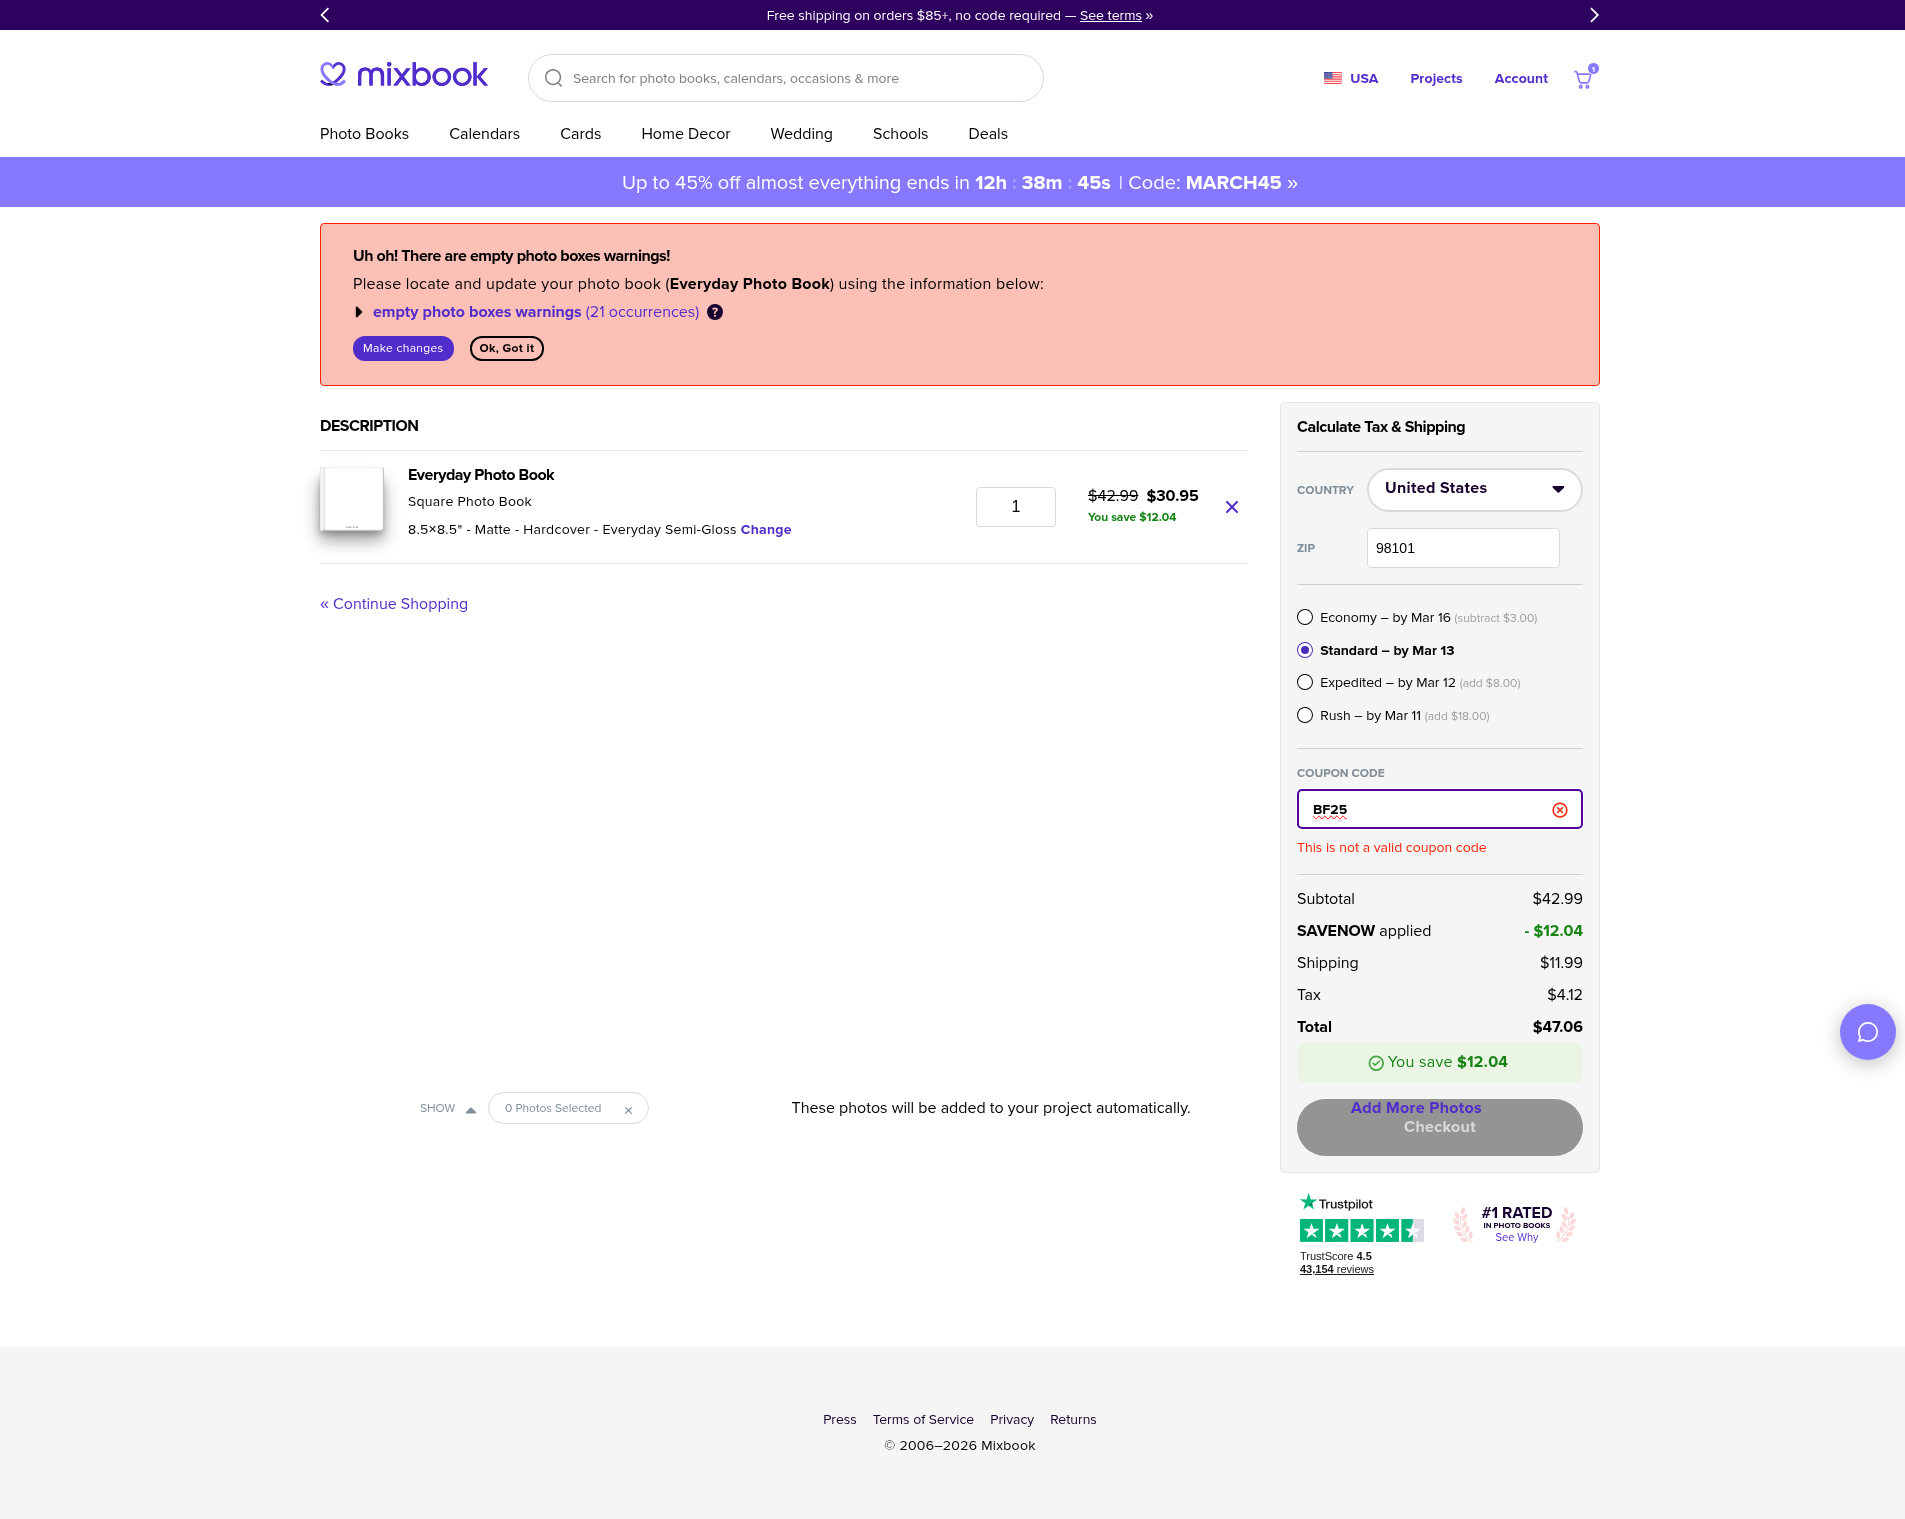Screen dimensions: 1905x1519
Task: Click the mixbook heart logo
Action: (x=333, y=75)
